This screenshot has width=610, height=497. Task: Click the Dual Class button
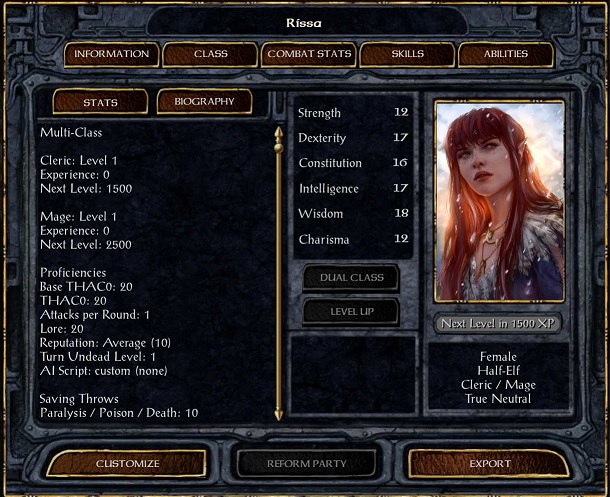click(x=351, y=278)
